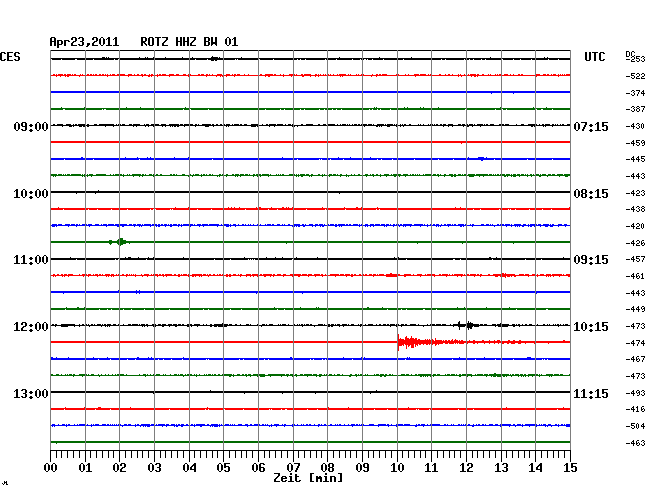650x494 pixels.
Task: Select the DC offset value -457
Action: (x=635, y=259)
